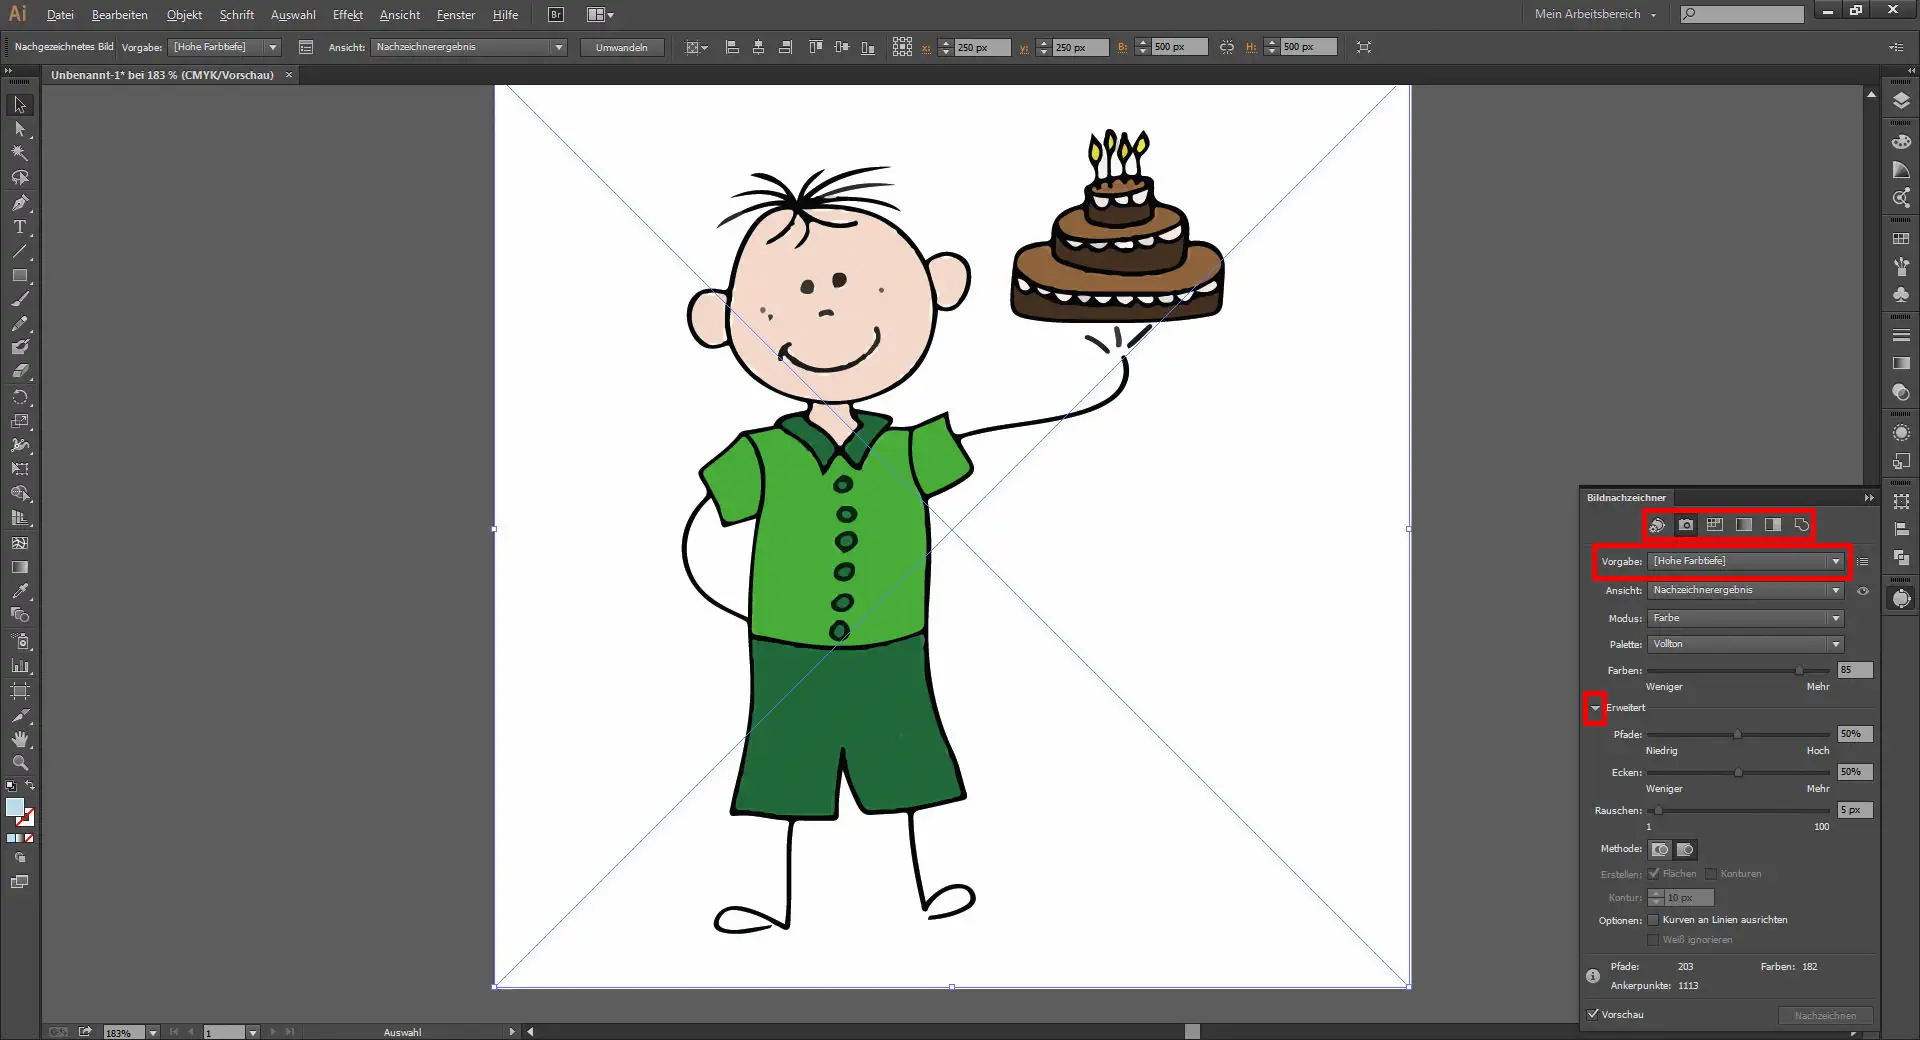The image size is (1920, 1040).
Task: Enable Kurven an Linien ausrichten option
Action: (x=1653, y=920)
